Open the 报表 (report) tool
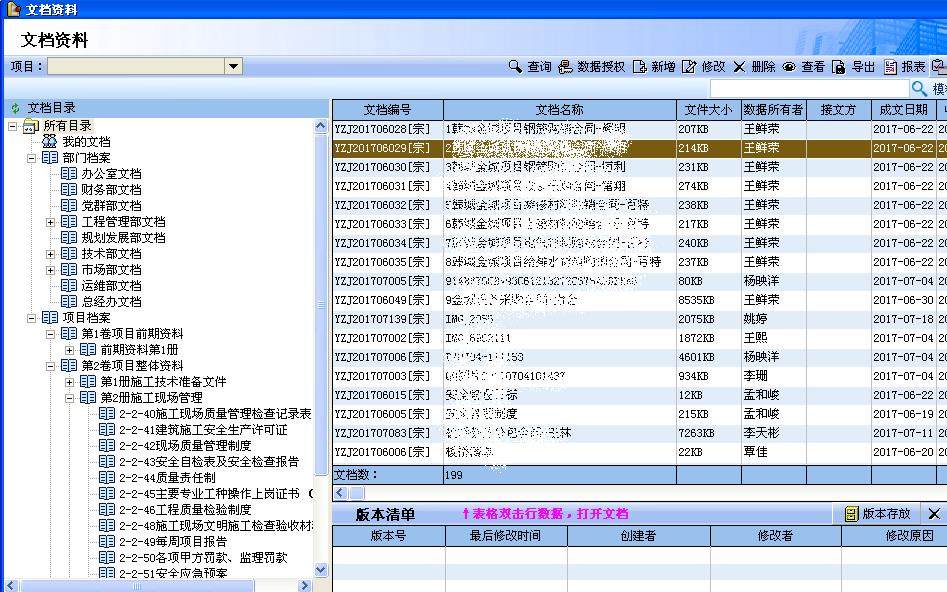 click(x=891, y=67)
